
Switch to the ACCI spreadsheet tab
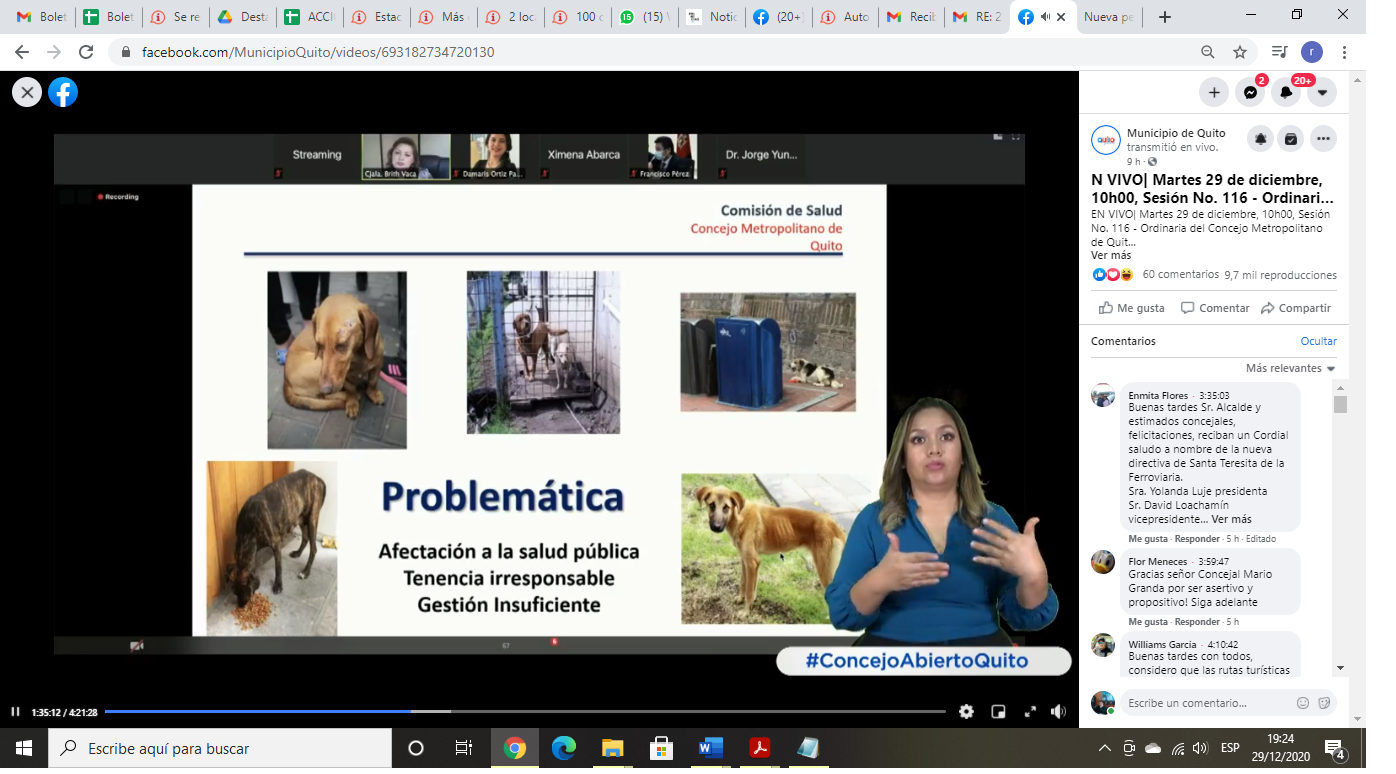tap(307, 17)
